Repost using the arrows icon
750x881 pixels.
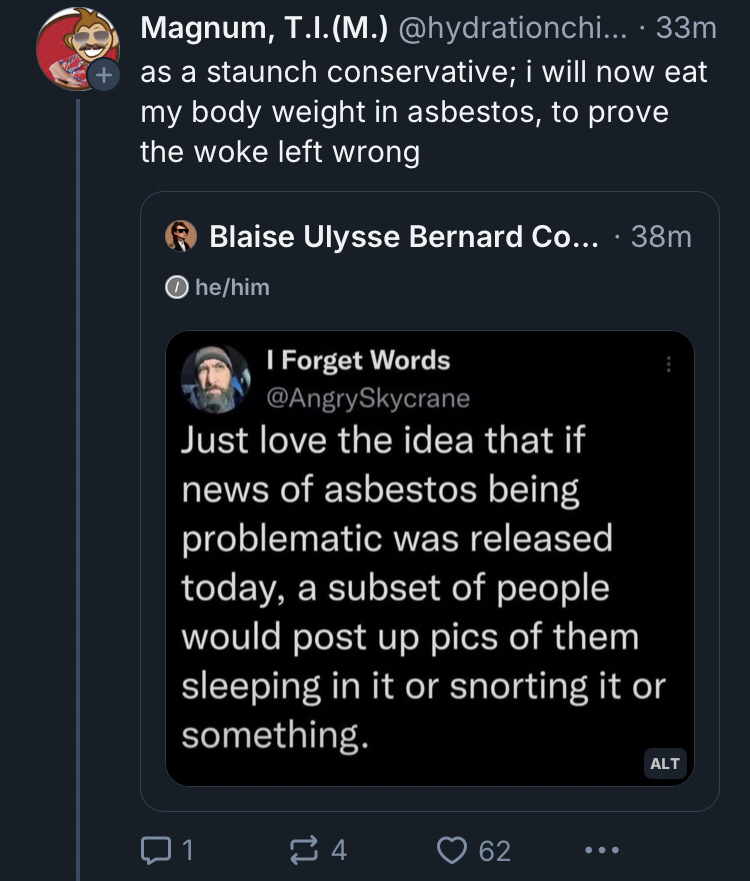coord(301,850)
